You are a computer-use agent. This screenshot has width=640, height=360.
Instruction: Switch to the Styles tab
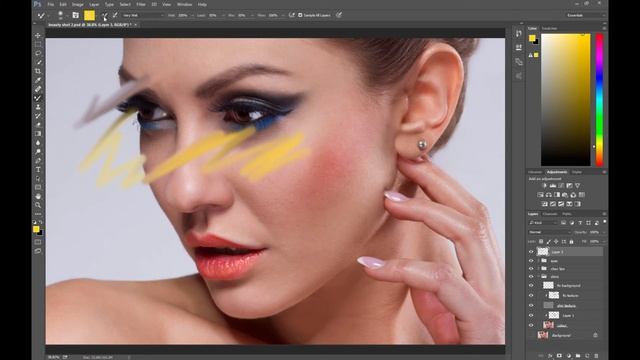click(577, 172)
